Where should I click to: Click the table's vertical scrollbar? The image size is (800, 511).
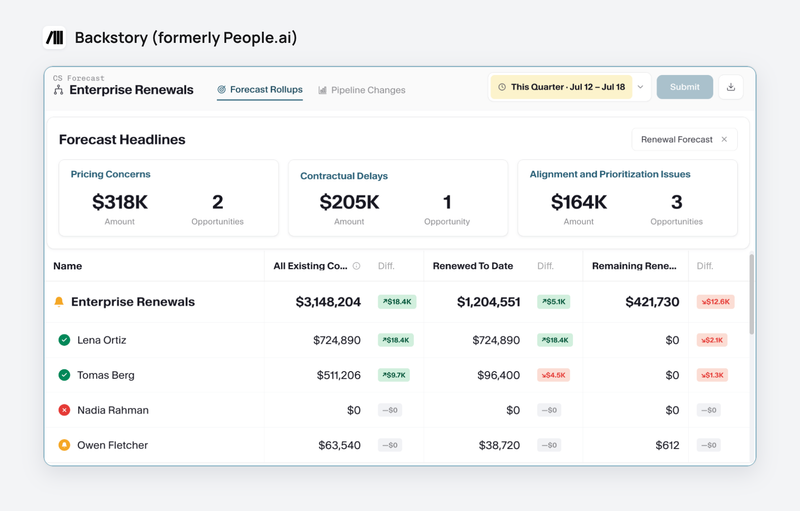click(x=752, y=294)
